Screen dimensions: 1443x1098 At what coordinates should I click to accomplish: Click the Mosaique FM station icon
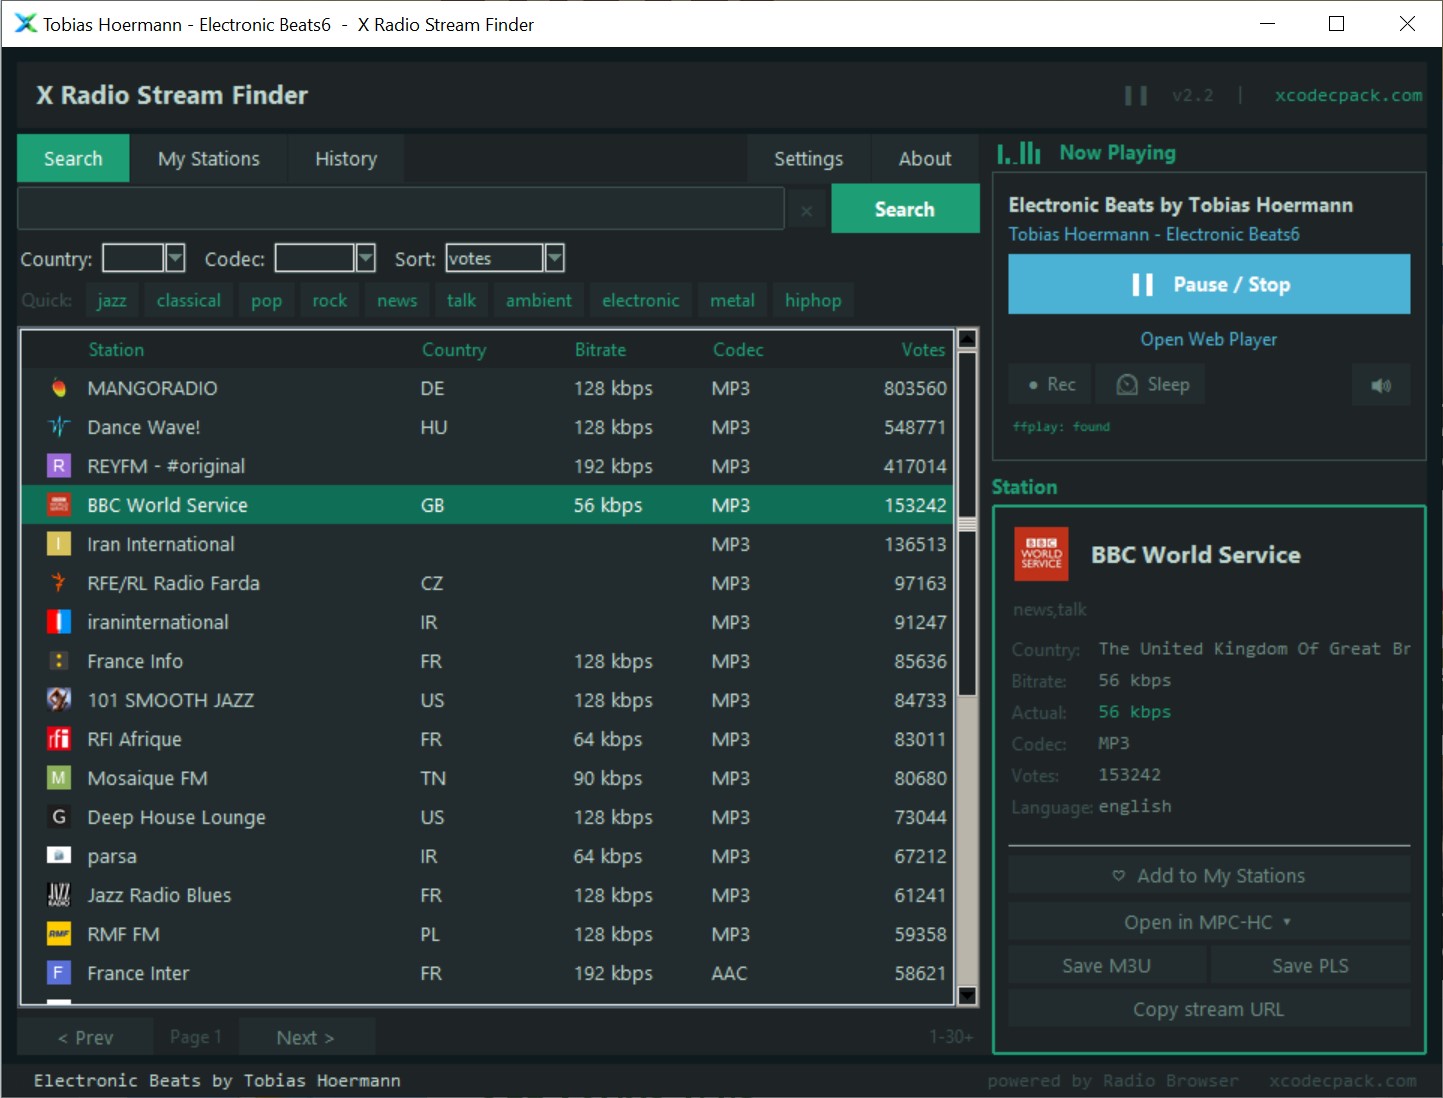point(59,778)
